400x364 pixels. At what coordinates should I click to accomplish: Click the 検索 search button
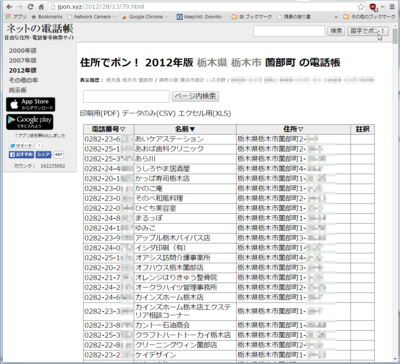[336, 31]
